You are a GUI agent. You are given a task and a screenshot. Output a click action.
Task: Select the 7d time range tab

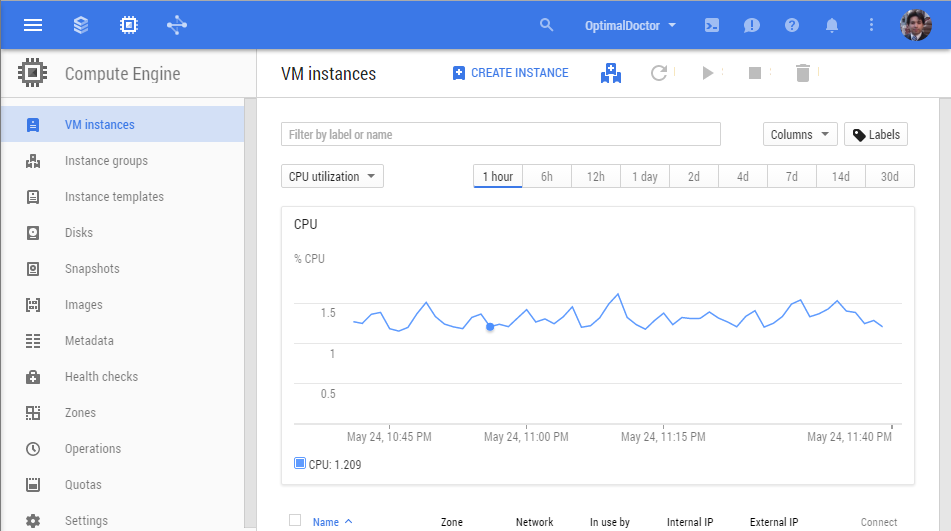[x=791, y=176]
